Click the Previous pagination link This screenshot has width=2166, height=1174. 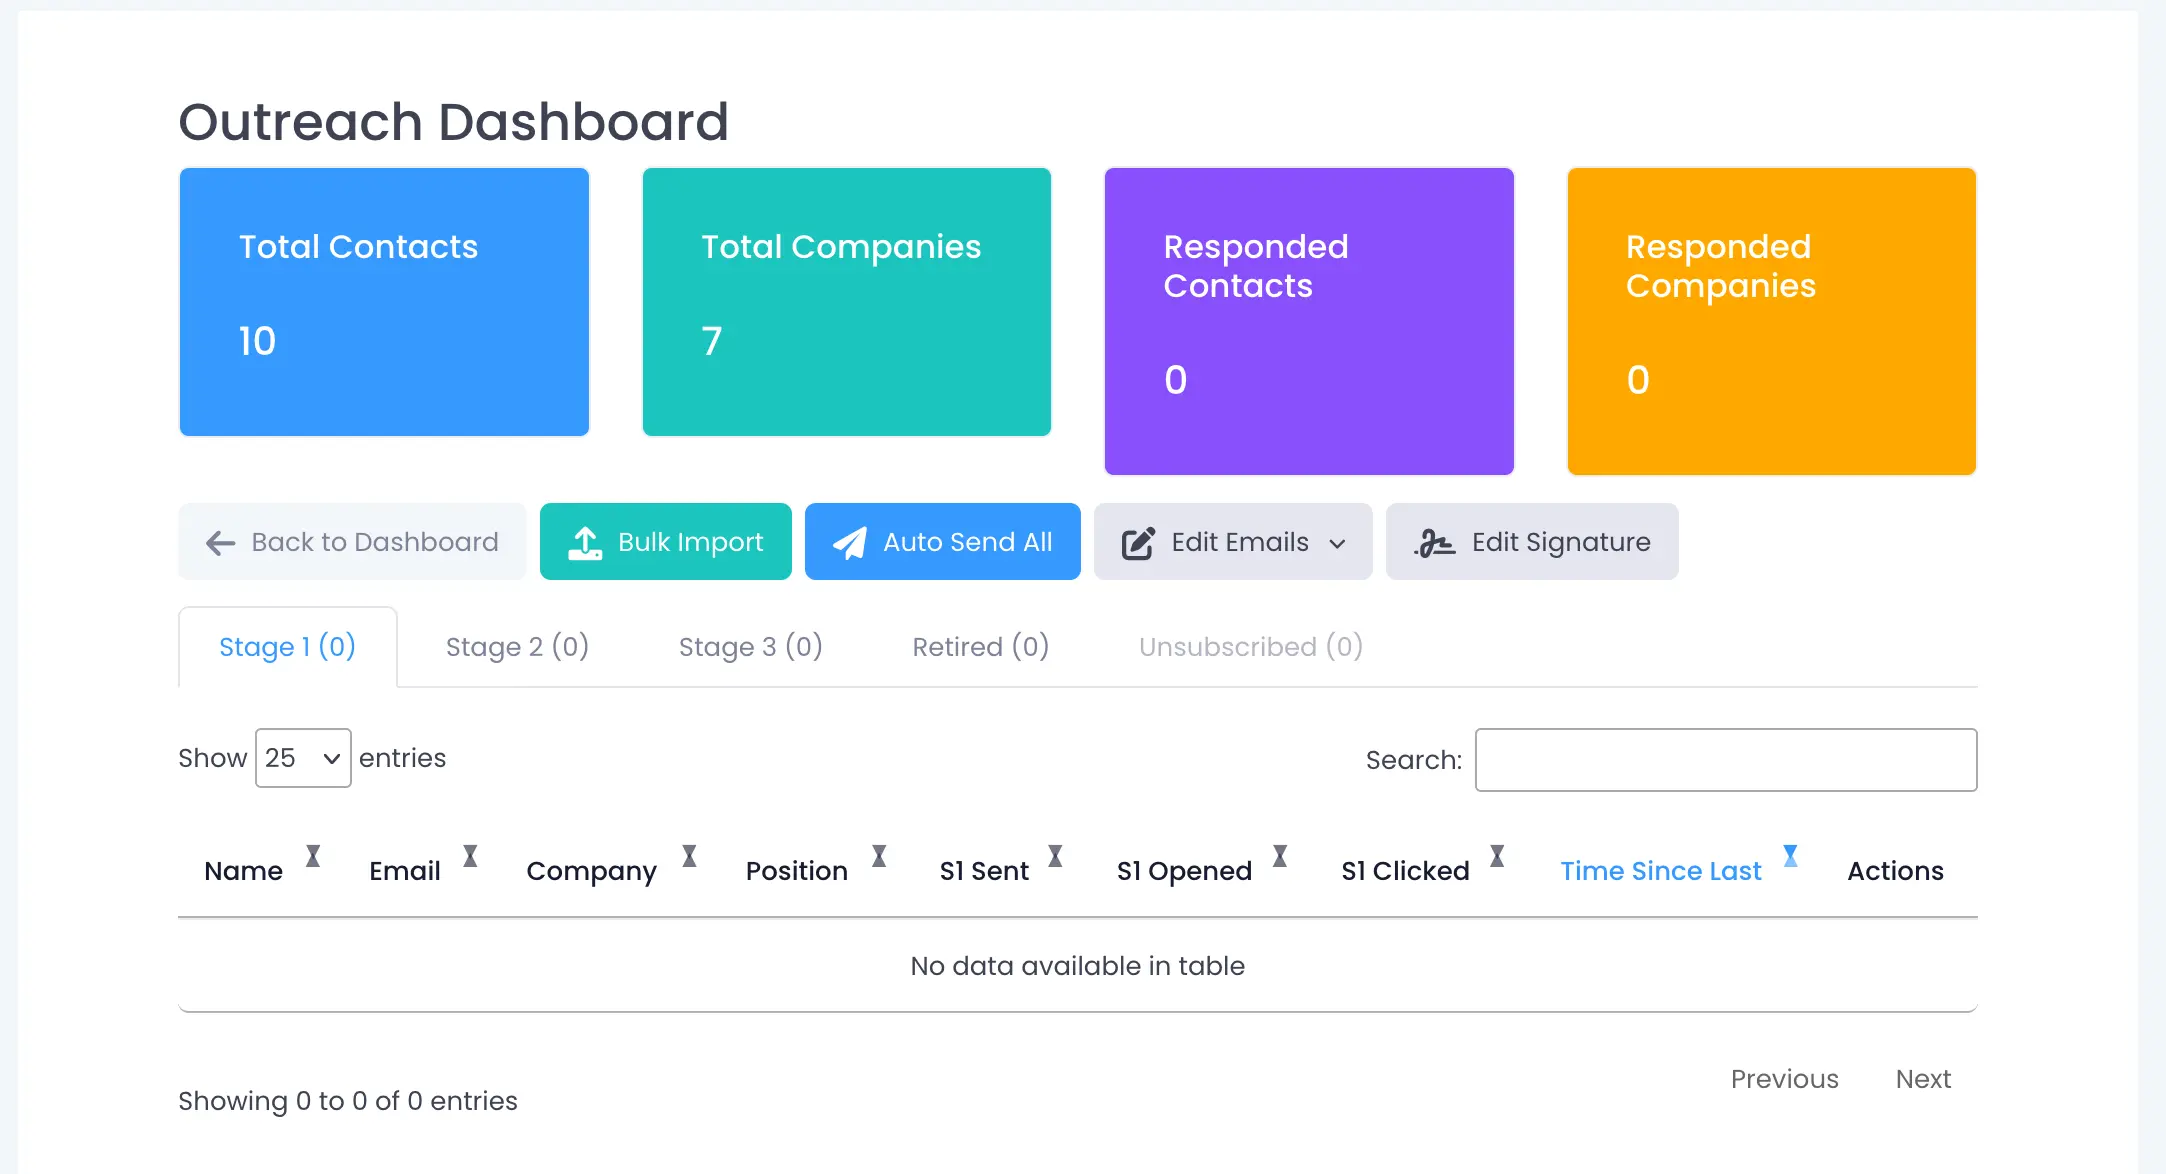click(1785, 1079)
